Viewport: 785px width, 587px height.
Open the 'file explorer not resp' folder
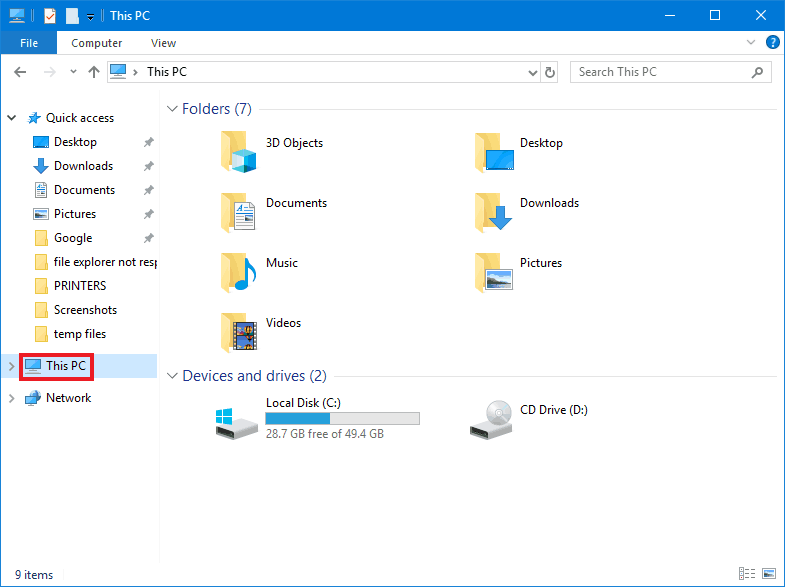(105, 262)
